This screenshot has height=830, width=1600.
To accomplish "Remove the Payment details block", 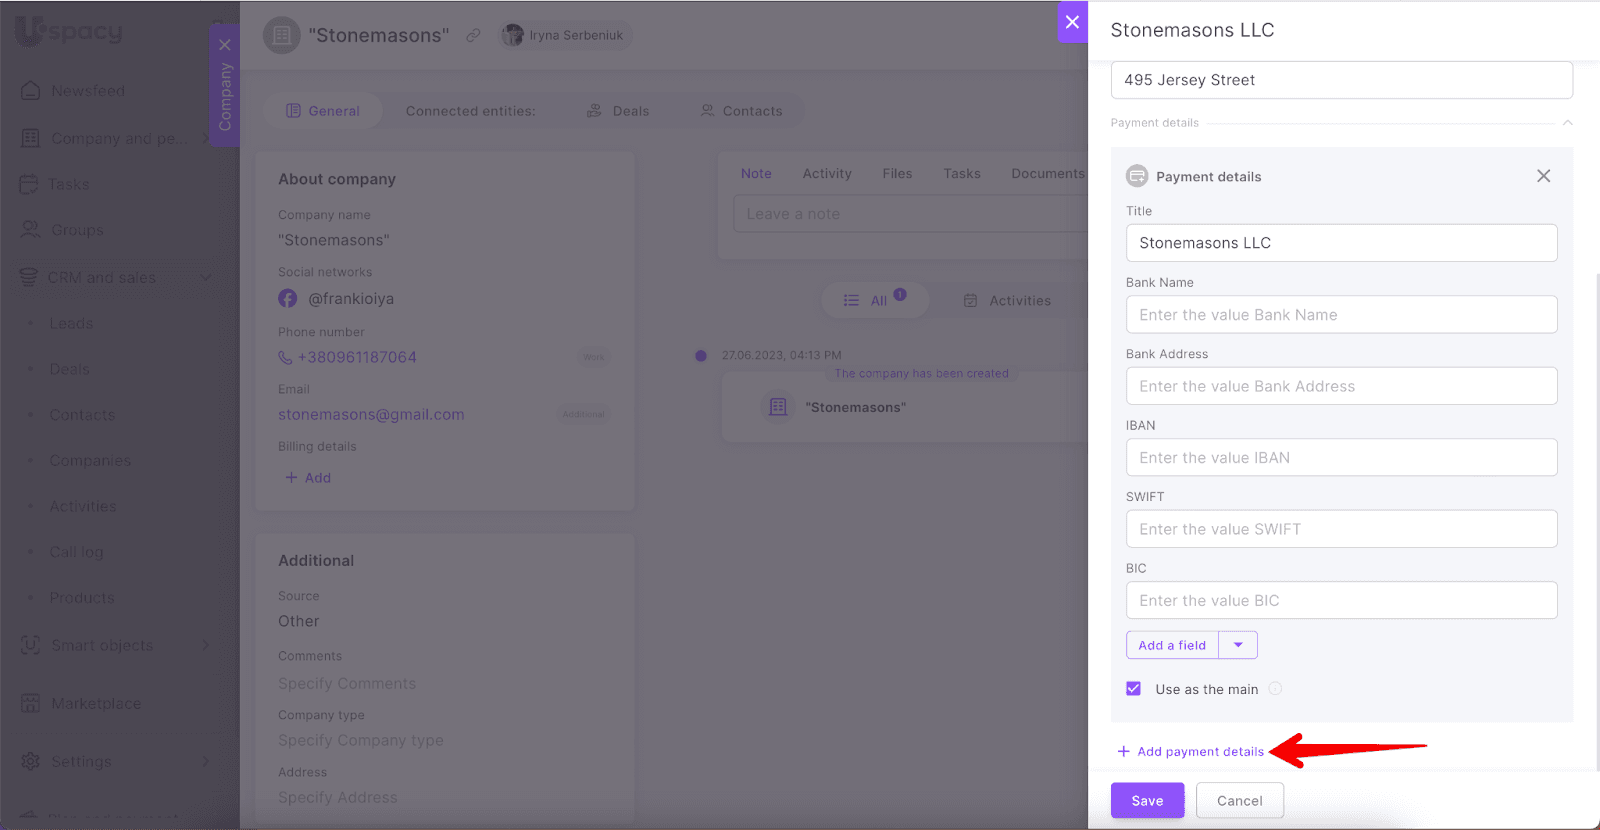I will pyautogui.click(x=1543, y=176).
